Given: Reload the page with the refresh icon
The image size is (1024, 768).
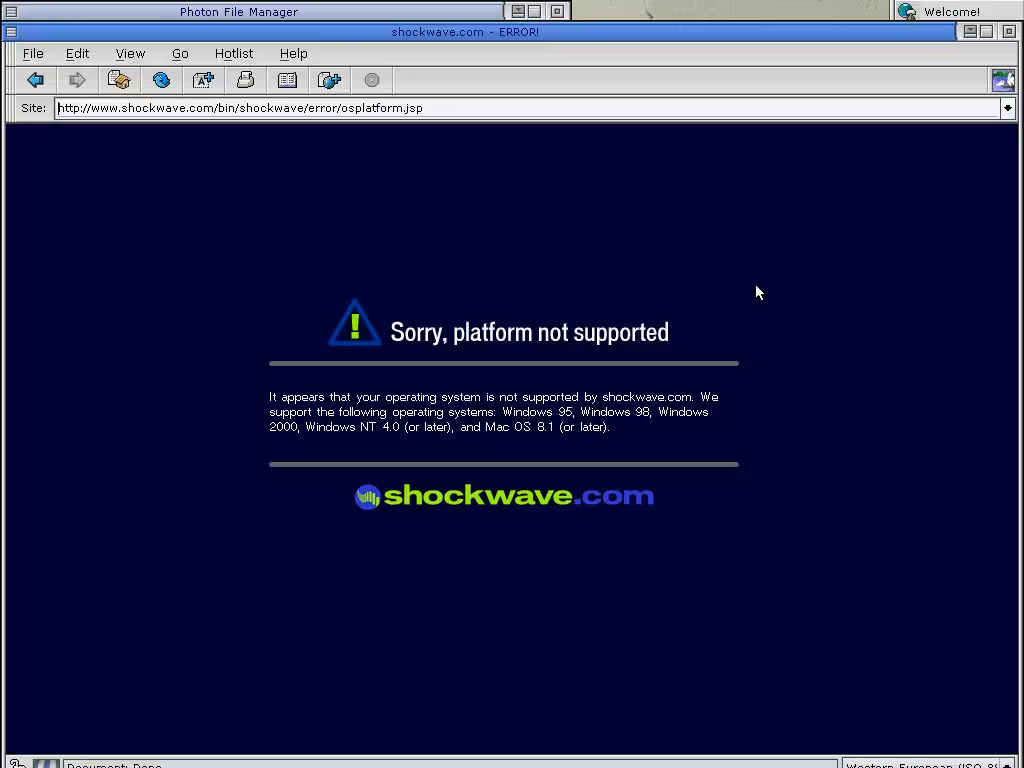Looking at the screenshot, I should (161, 80).
